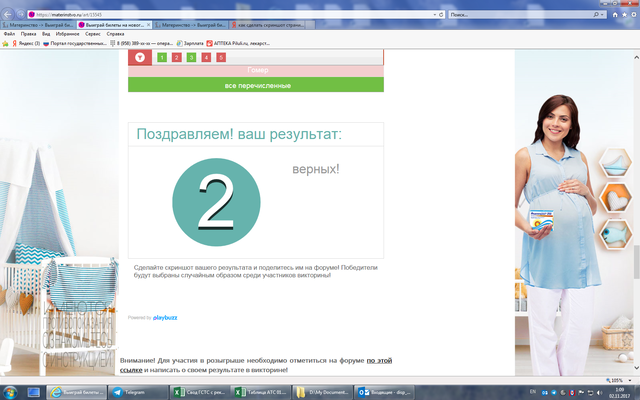The width and height of the screenshot is (640, 400).
Task: Open the по этой ссылке forum link
Action: (x=380, y=360)
